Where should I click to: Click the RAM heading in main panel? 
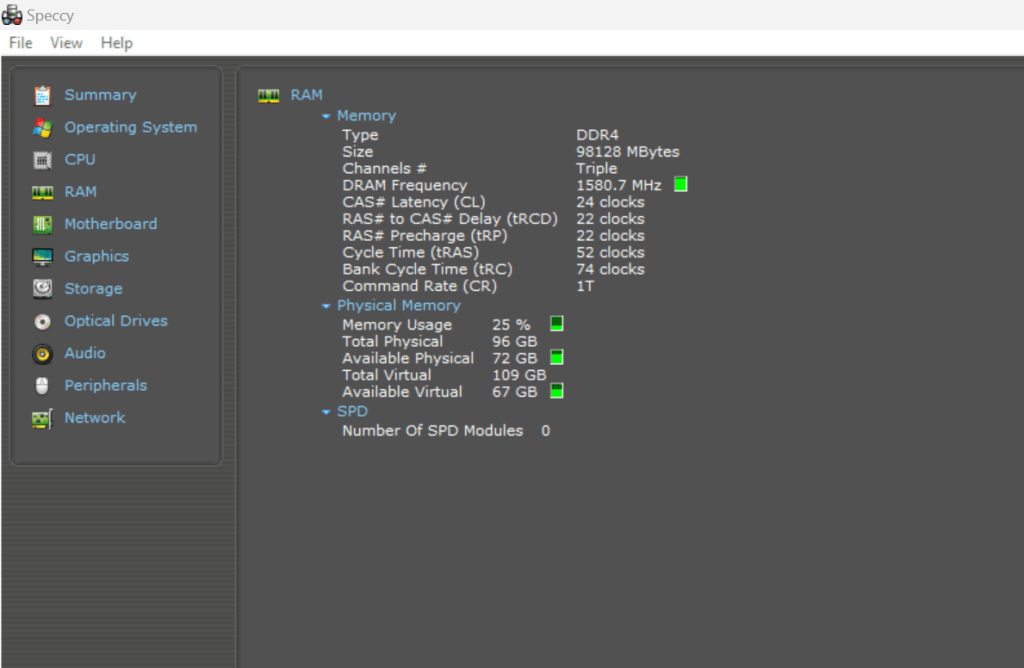pos(306,95)
